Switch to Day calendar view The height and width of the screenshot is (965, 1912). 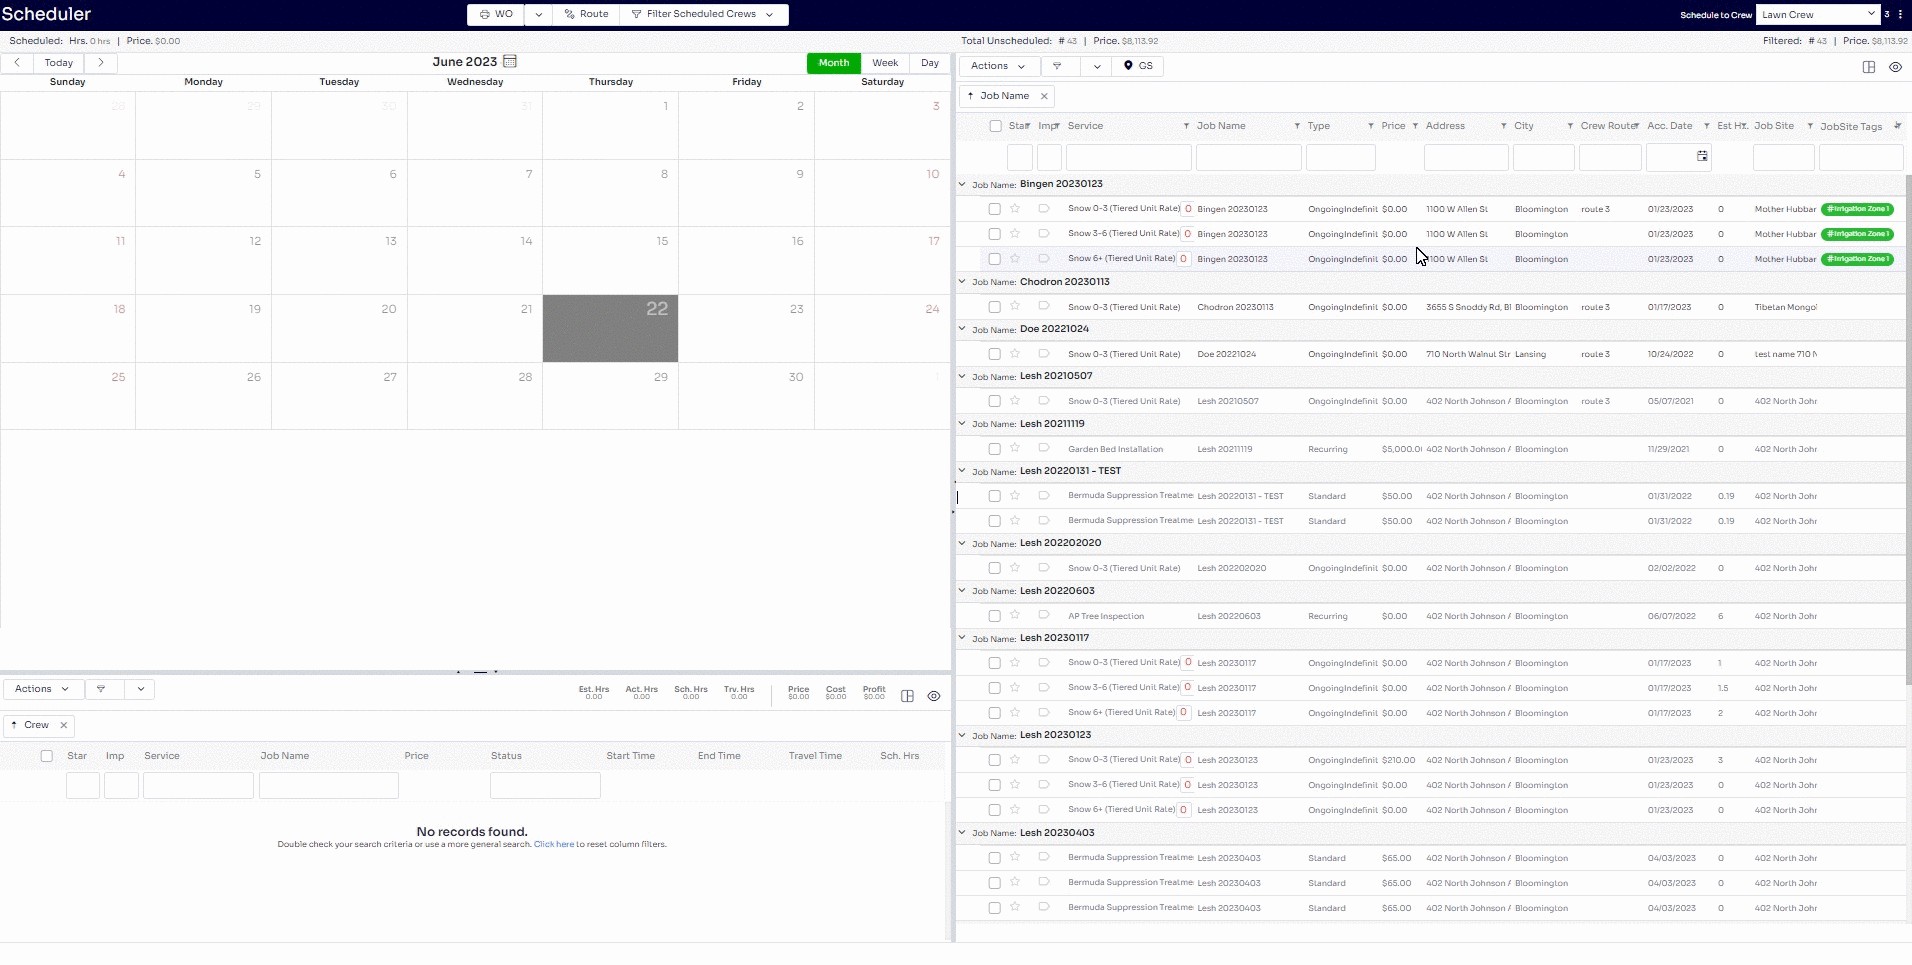click(x=930, y=63)
